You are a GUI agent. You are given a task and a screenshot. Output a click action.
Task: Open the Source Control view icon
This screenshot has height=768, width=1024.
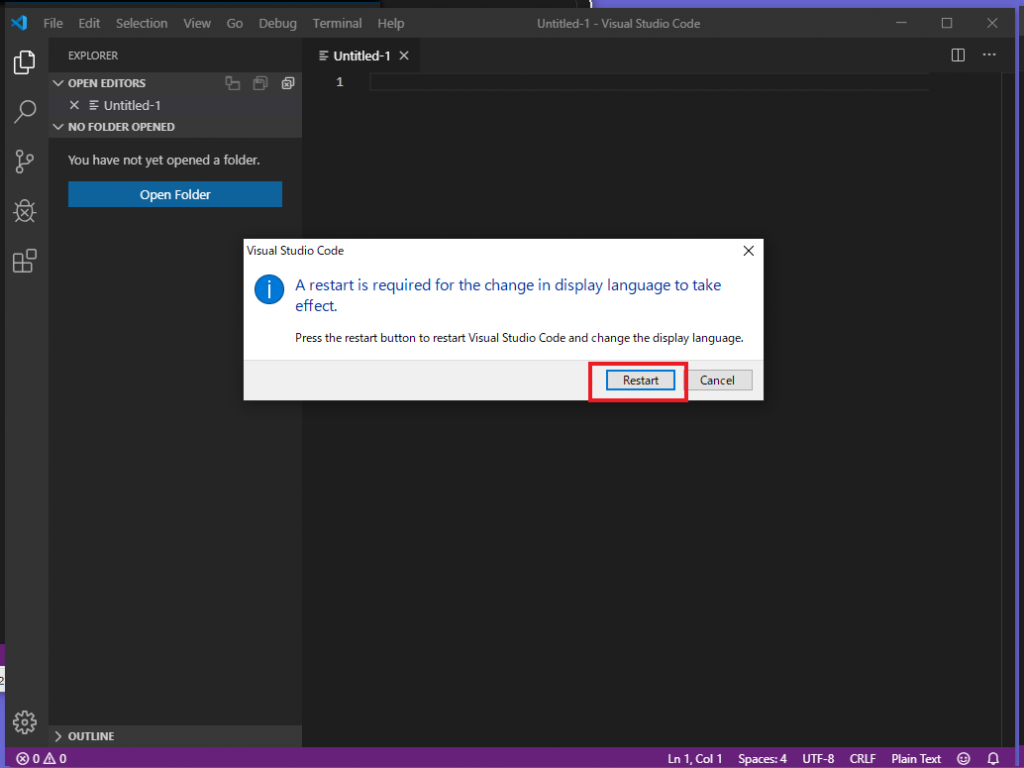pyautogui.click(x=25, y=161)
